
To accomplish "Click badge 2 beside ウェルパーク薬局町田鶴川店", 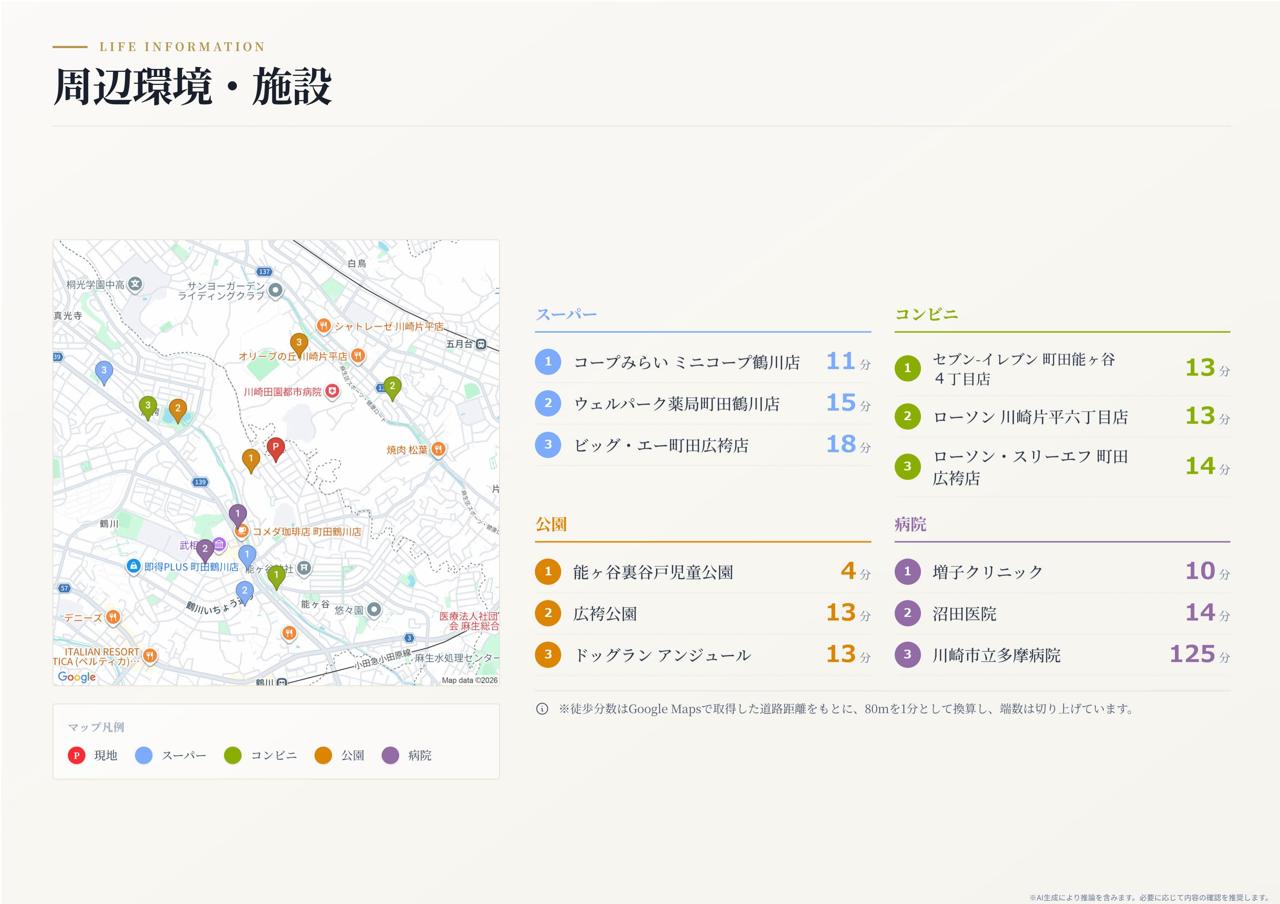I will 548,403.
